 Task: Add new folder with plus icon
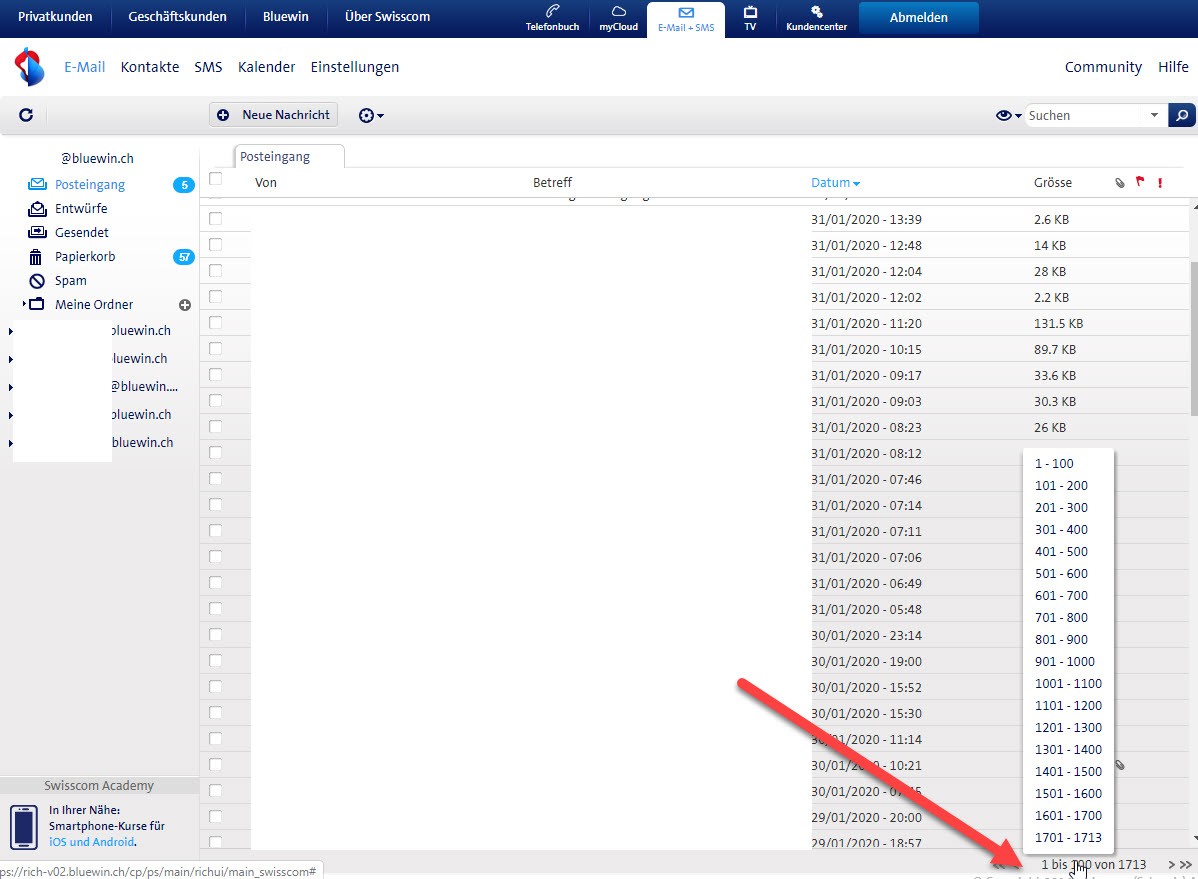[184, 305]
